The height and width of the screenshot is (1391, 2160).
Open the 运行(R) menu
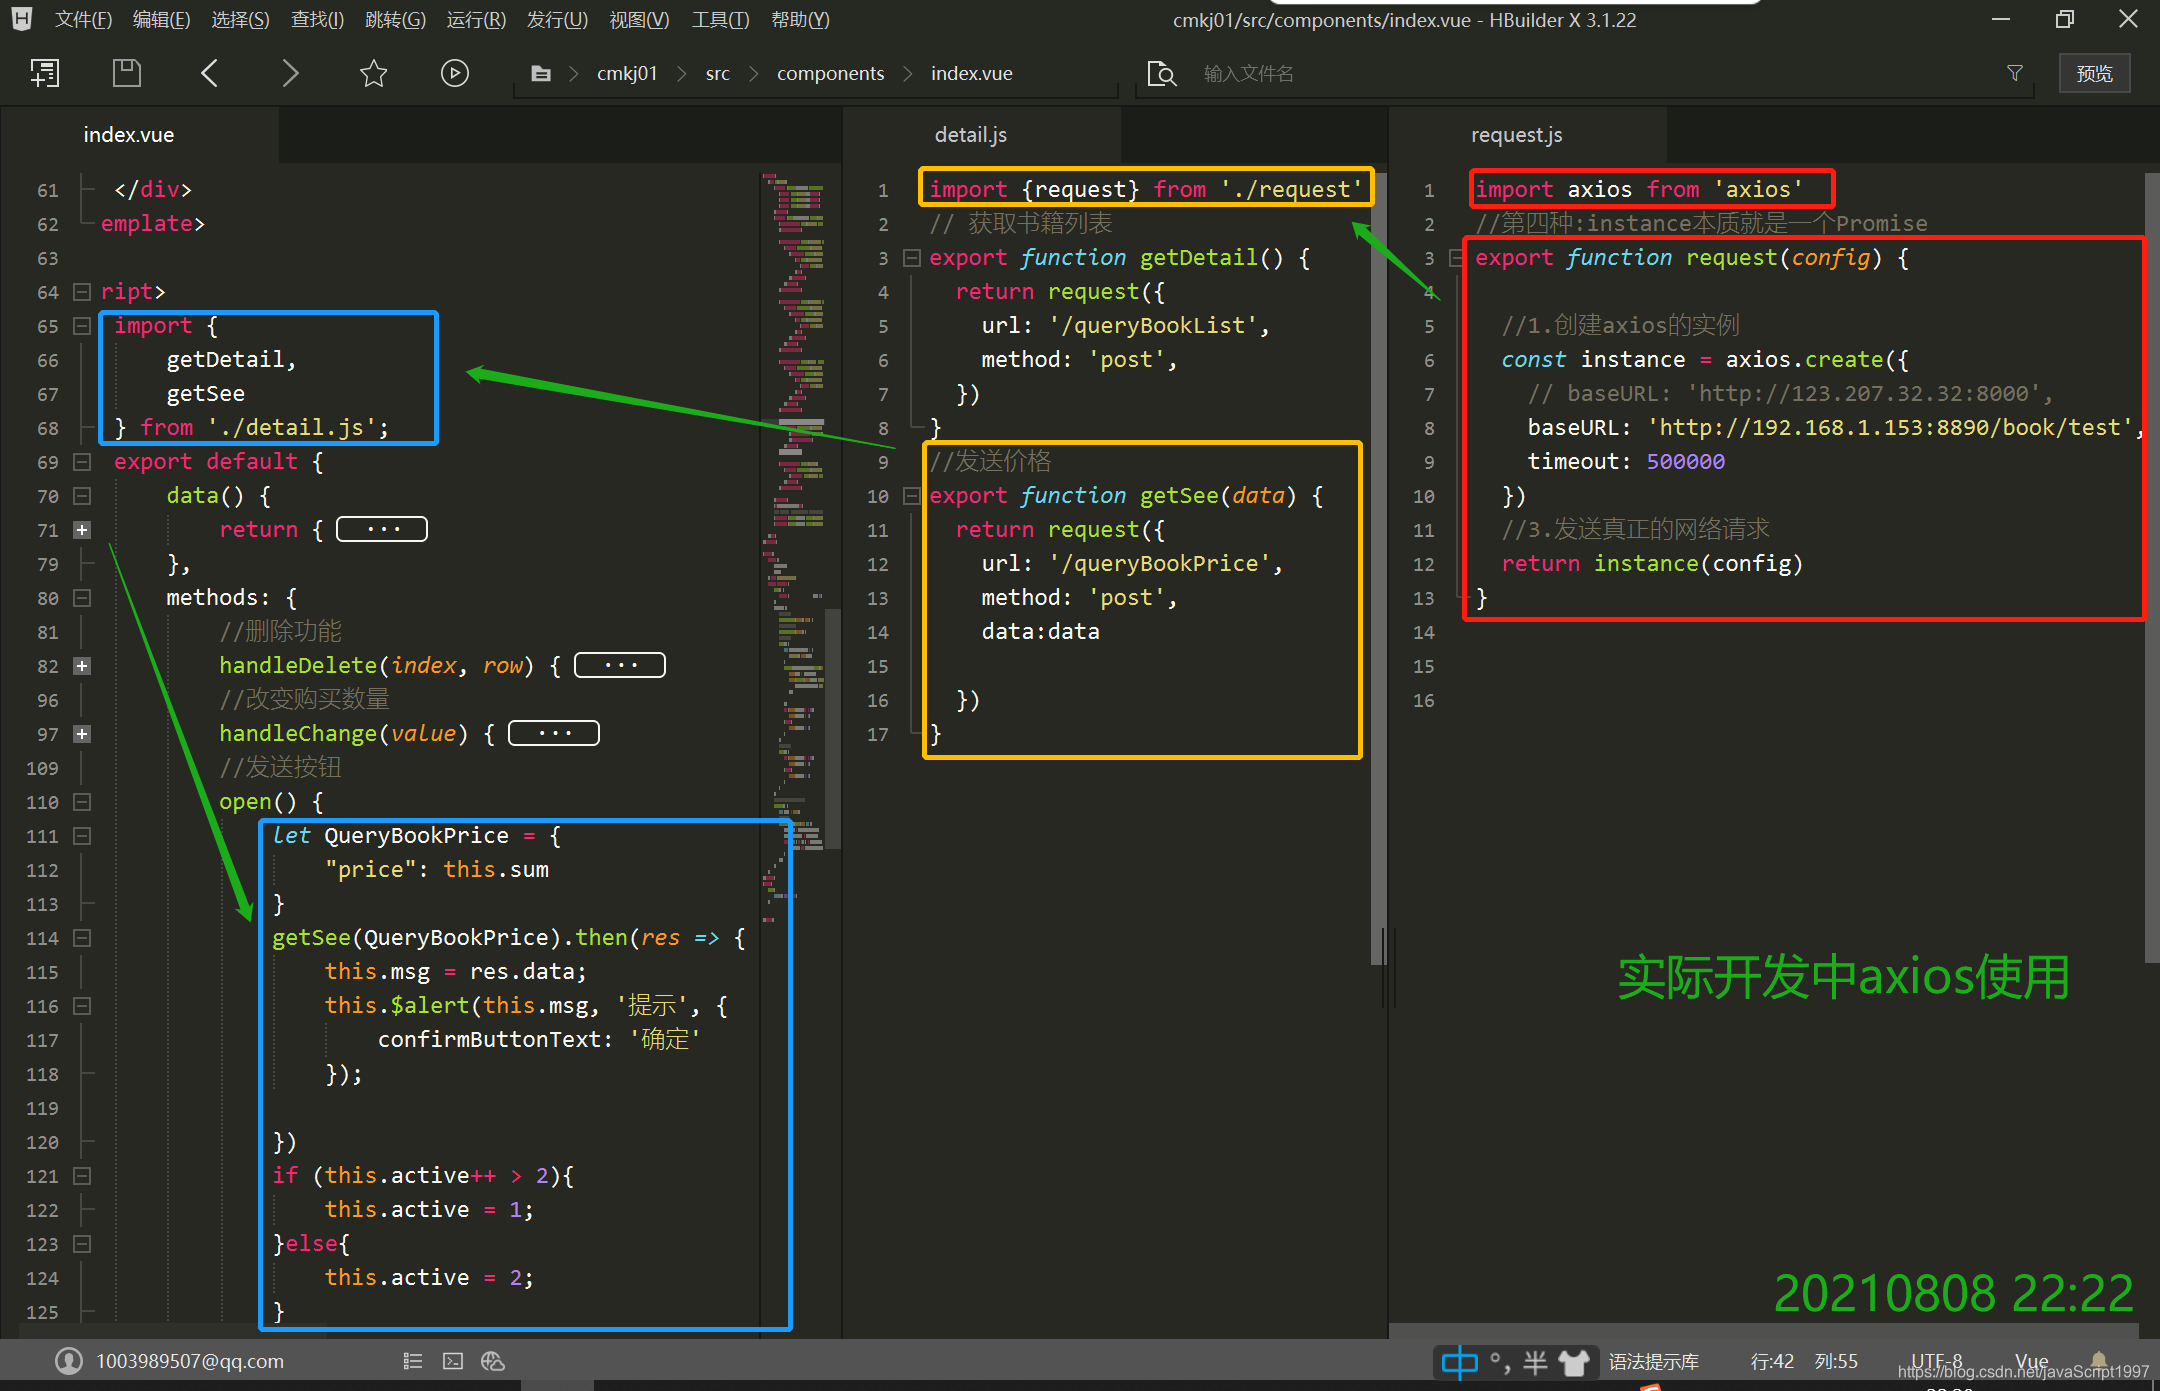[476, 20]
